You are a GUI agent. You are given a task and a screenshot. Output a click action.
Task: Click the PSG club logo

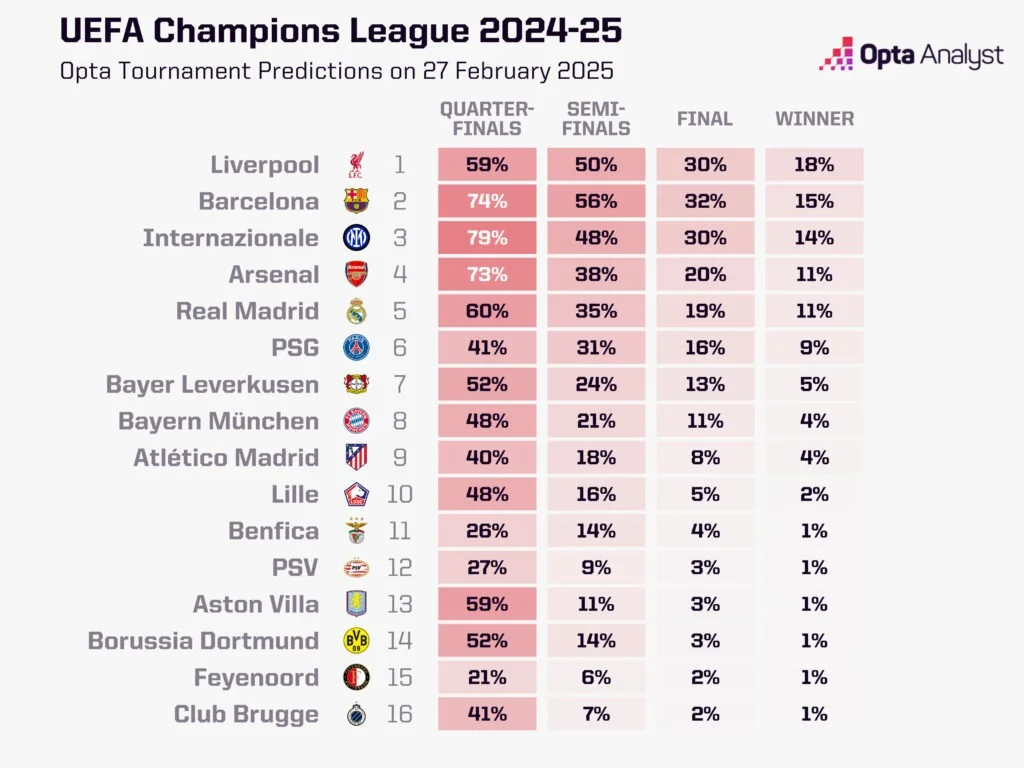pyautogui.click(x=356, y=348)
